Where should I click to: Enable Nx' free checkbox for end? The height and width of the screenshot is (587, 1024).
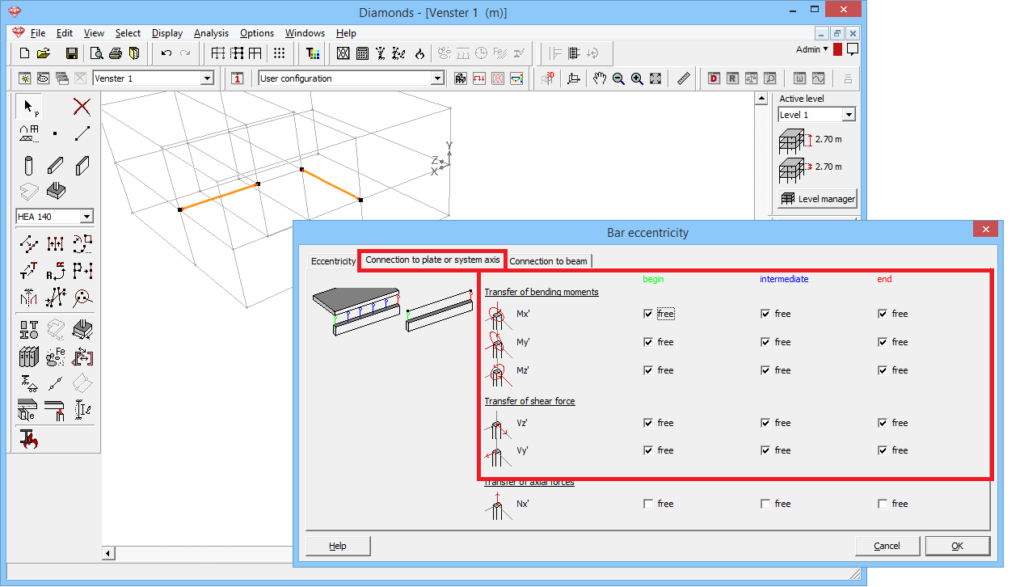883,503
